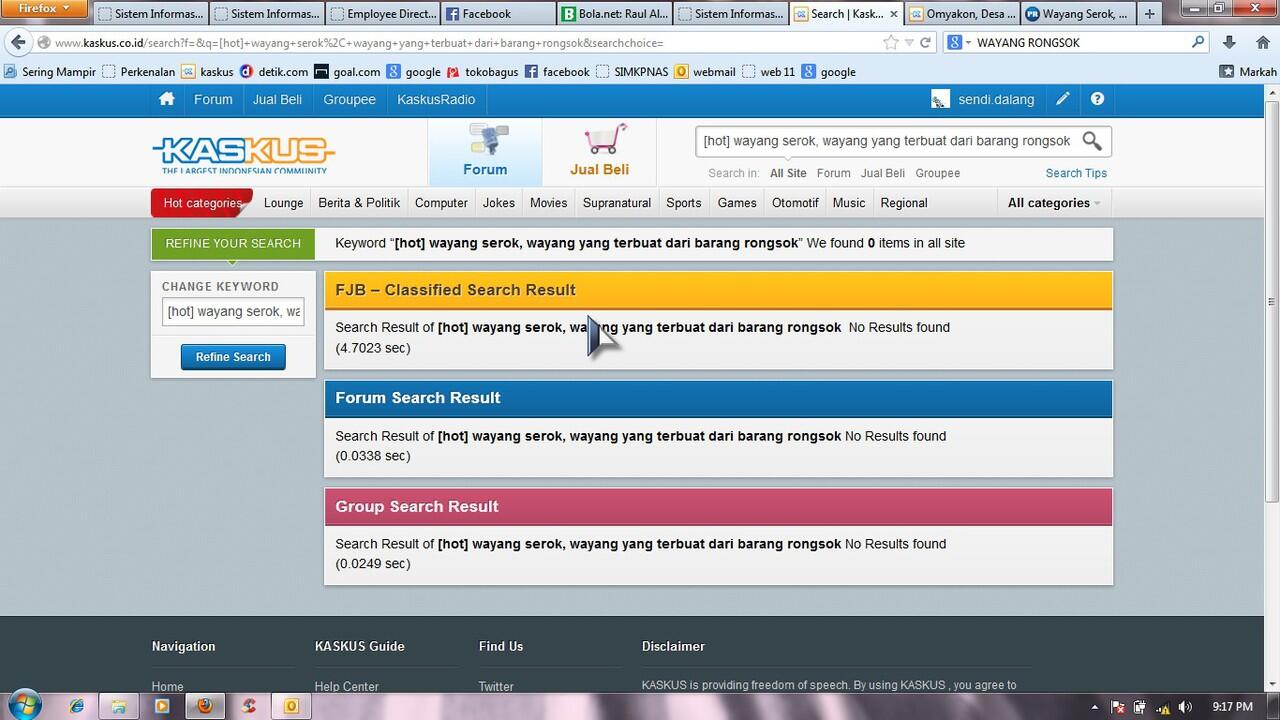
Task: Go back using the browser back arrow
Action: [17, 43]
